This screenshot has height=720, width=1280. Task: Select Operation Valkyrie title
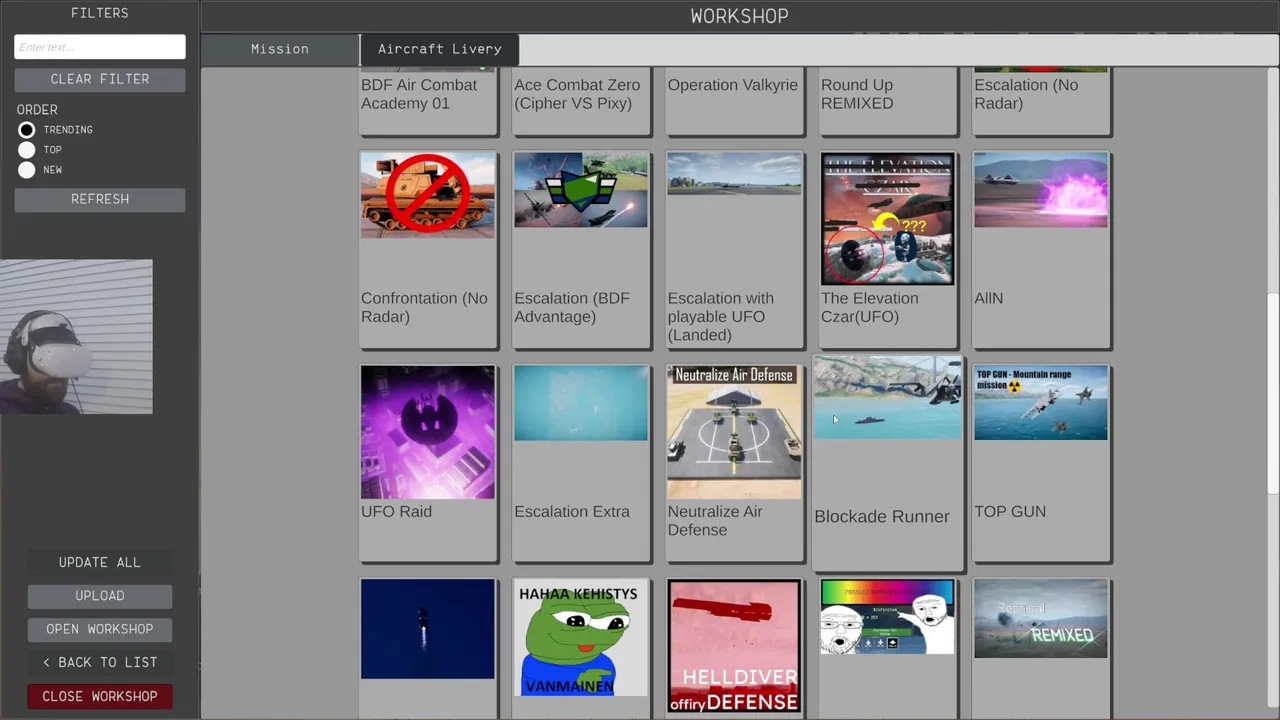point(733,85)
